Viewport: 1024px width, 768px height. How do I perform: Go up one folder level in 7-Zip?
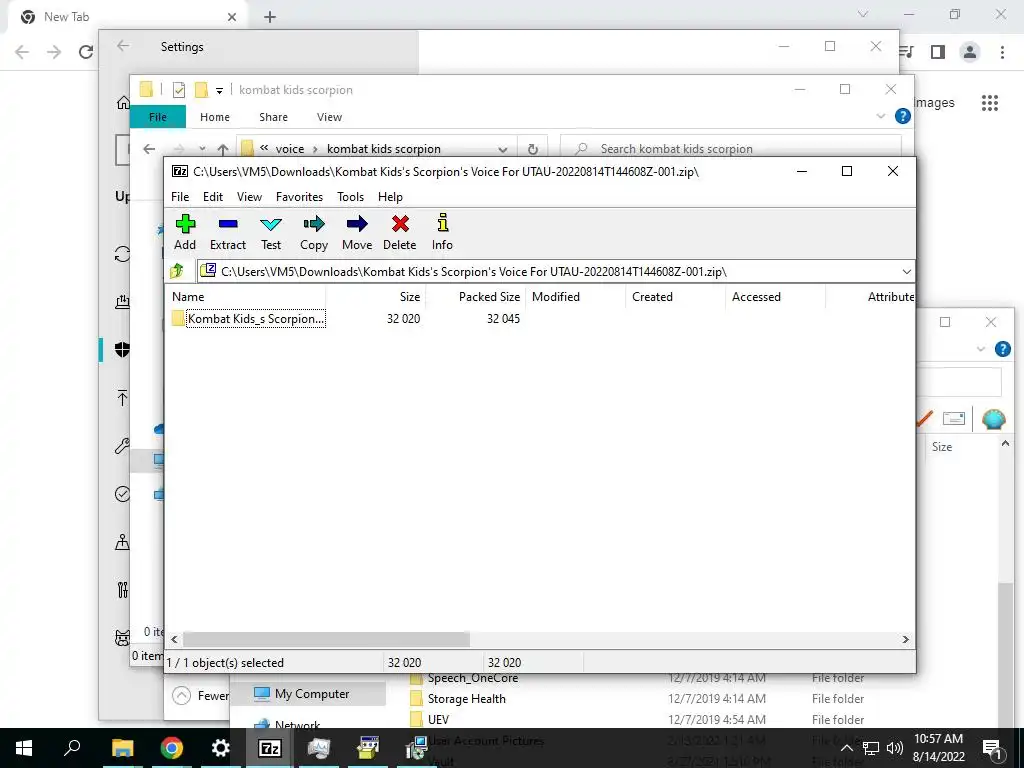click(177, 271)
